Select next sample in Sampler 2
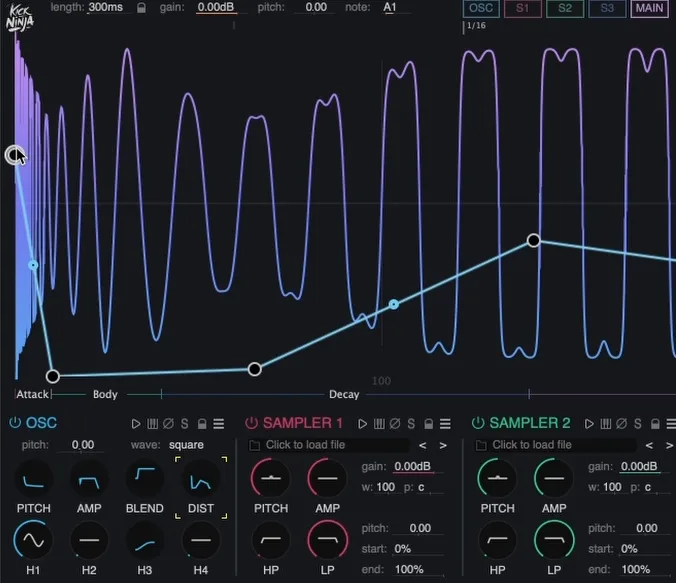The width and height of the screenshot is (676, 583). click(669, 445)
